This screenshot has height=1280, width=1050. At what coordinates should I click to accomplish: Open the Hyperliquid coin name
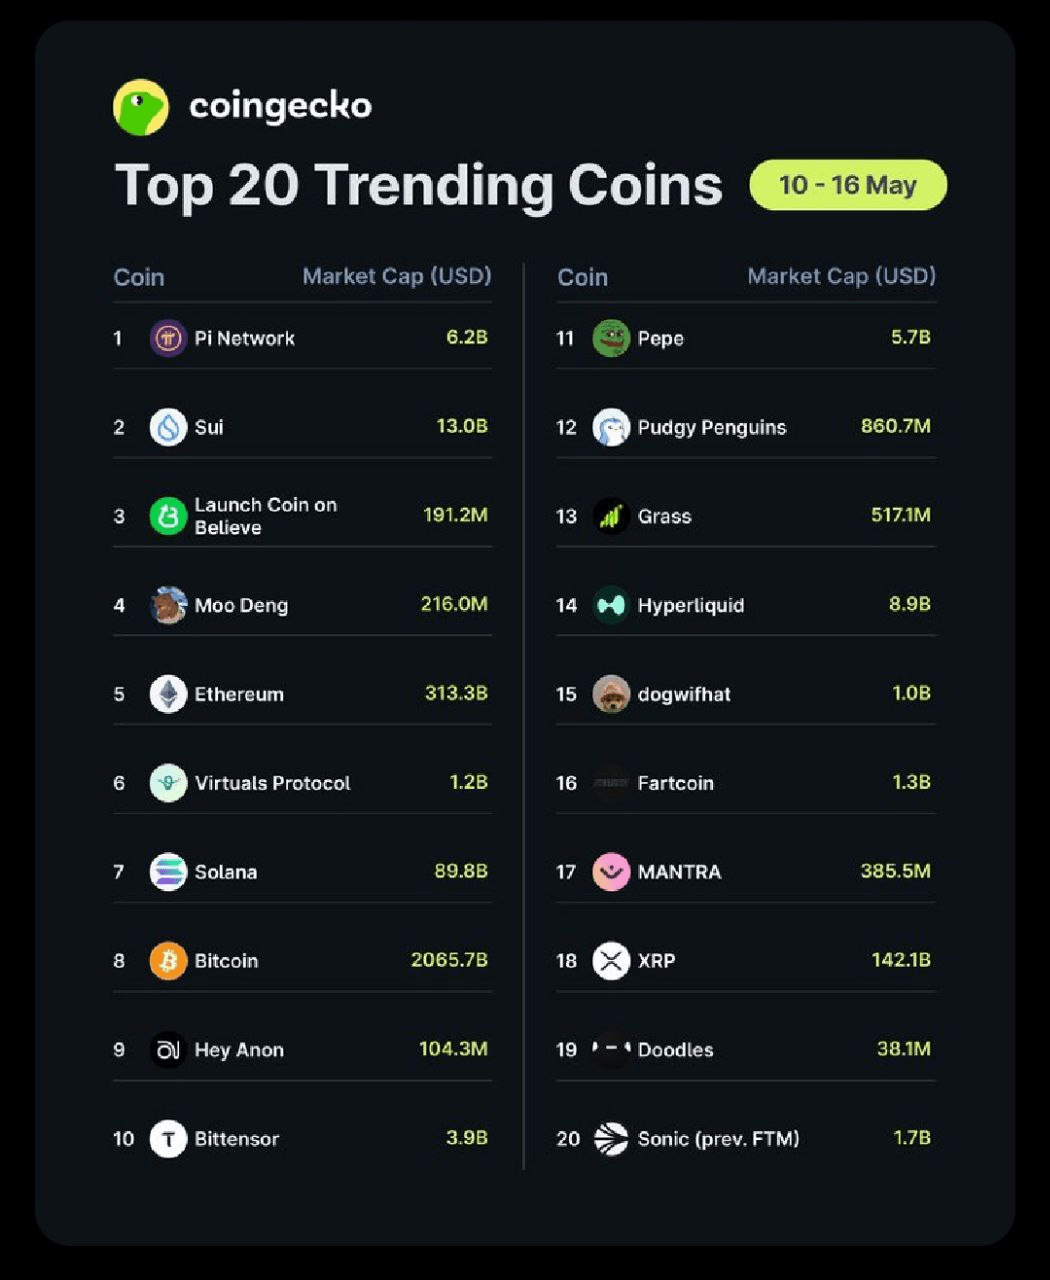690,605
